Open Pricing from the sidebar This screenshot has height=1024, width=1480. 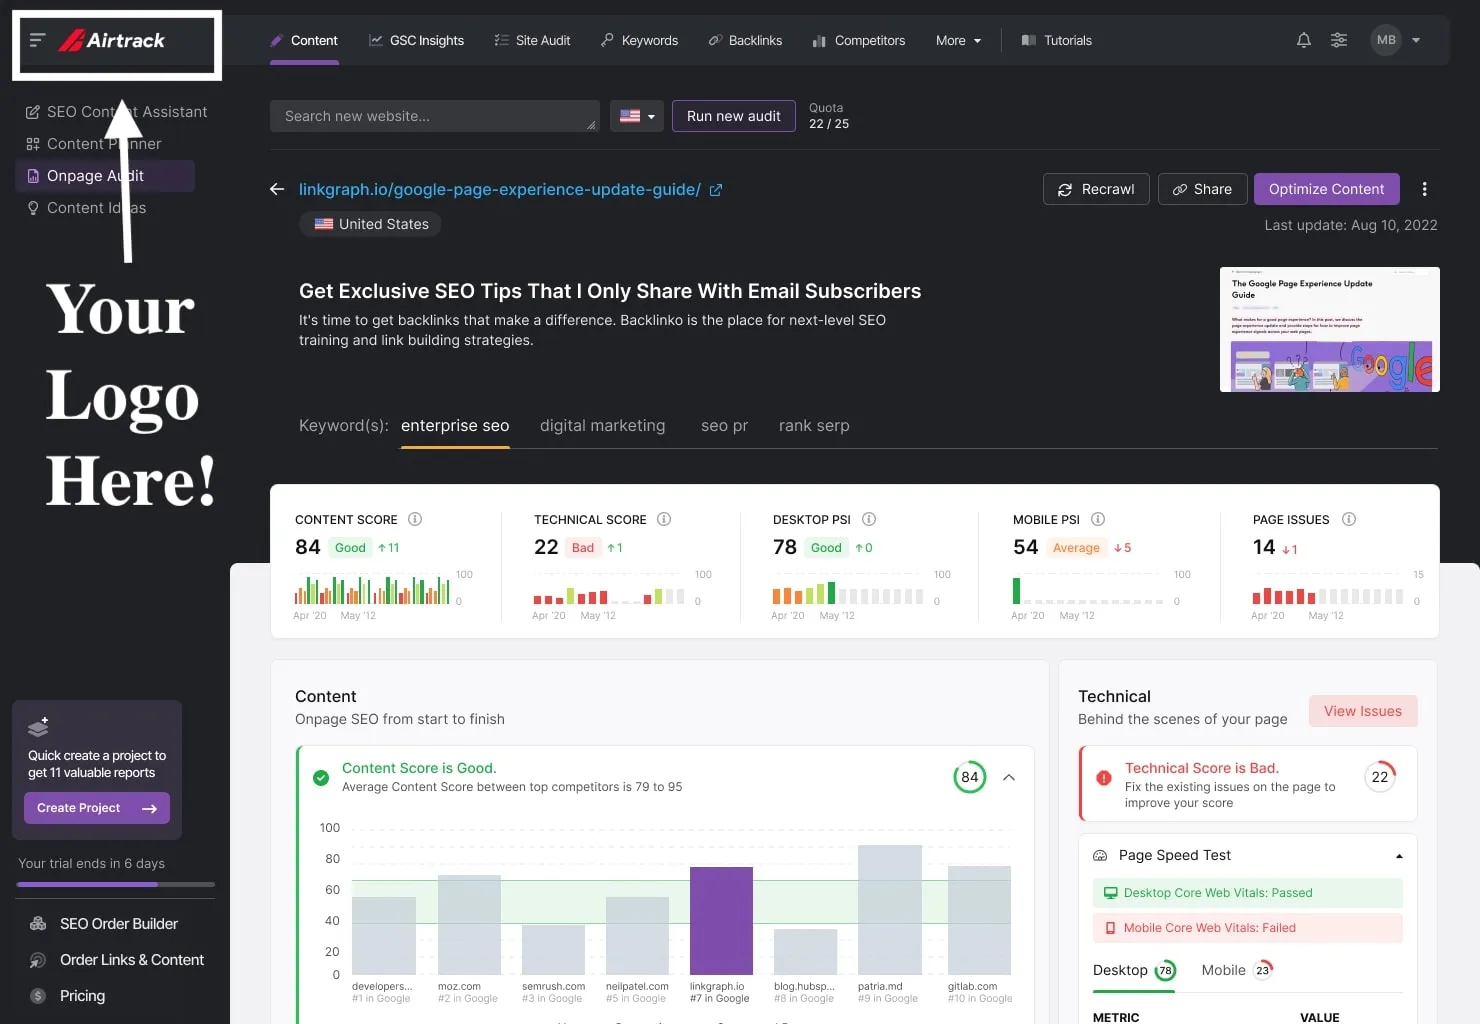tap(82, 995)
